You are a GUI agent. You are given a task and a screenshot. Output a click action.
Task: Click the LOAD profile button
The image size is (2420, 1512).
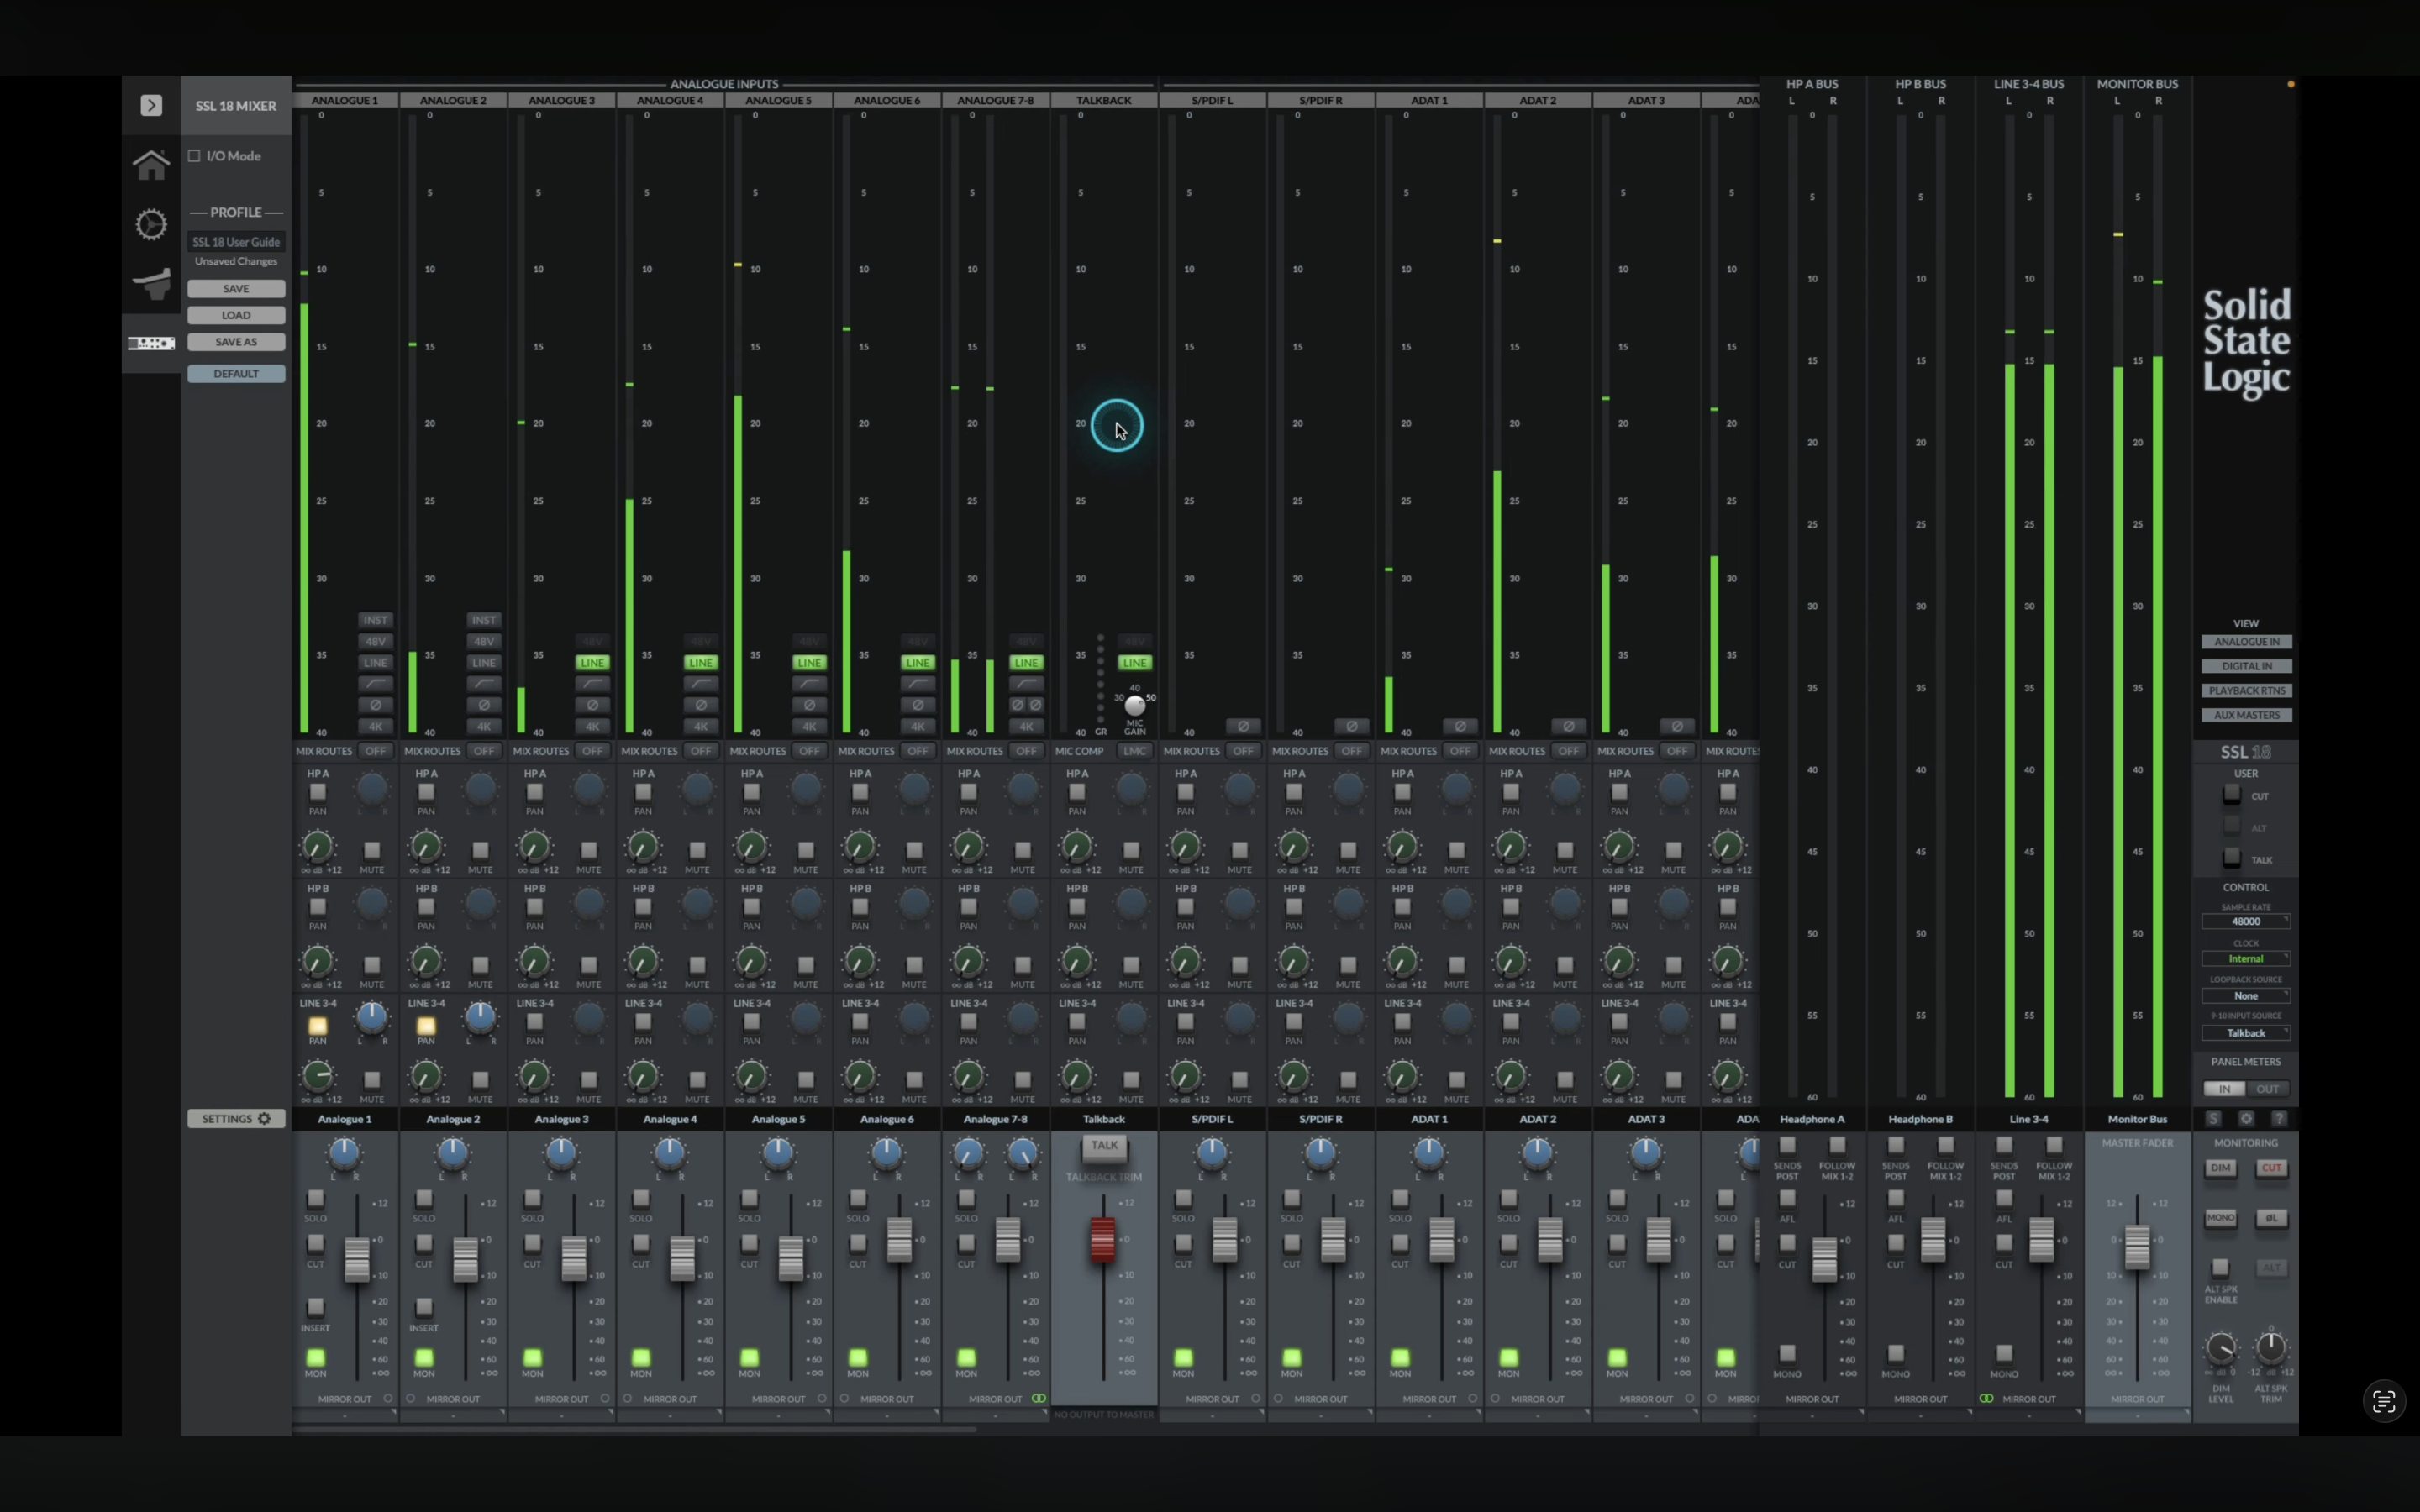tap(236, 315)
